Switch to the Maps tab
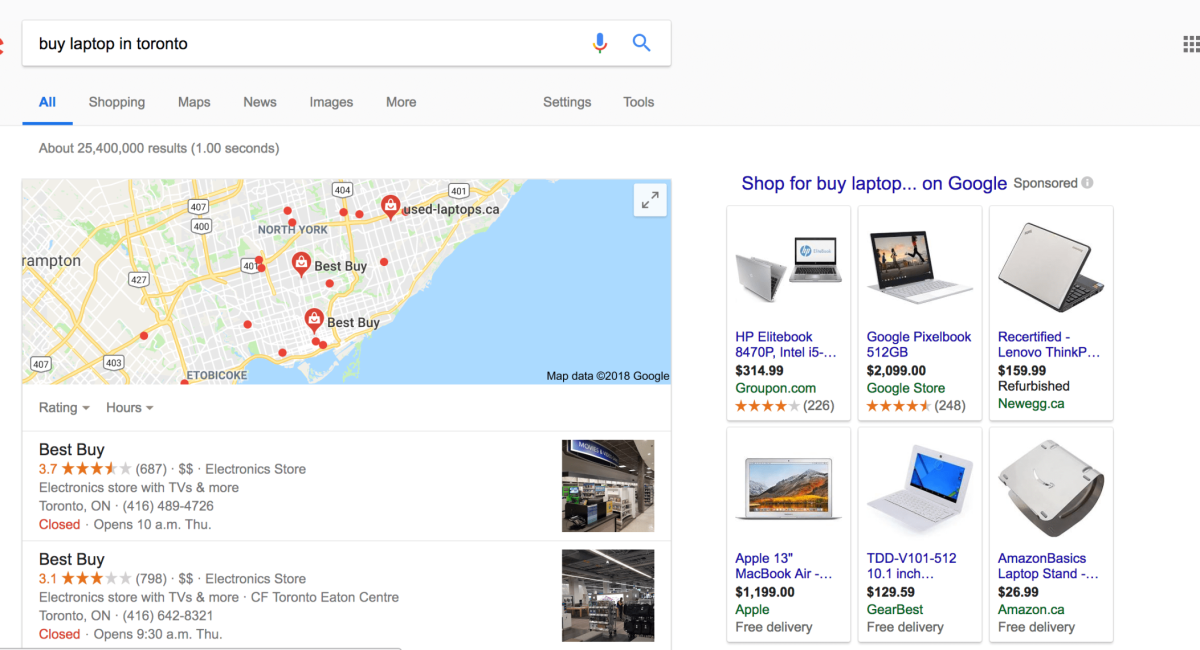 click(x=194, y=102)
